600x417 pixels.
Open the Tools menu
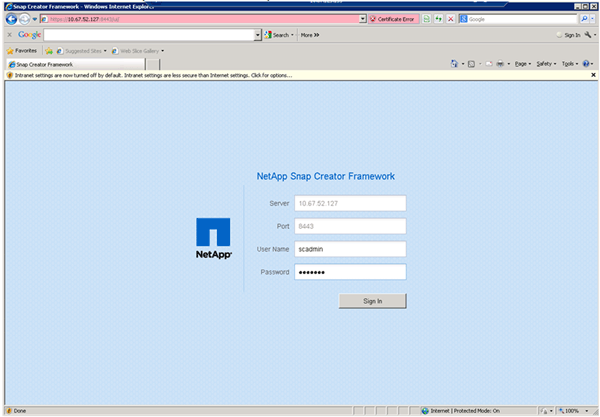click(570, 64)
